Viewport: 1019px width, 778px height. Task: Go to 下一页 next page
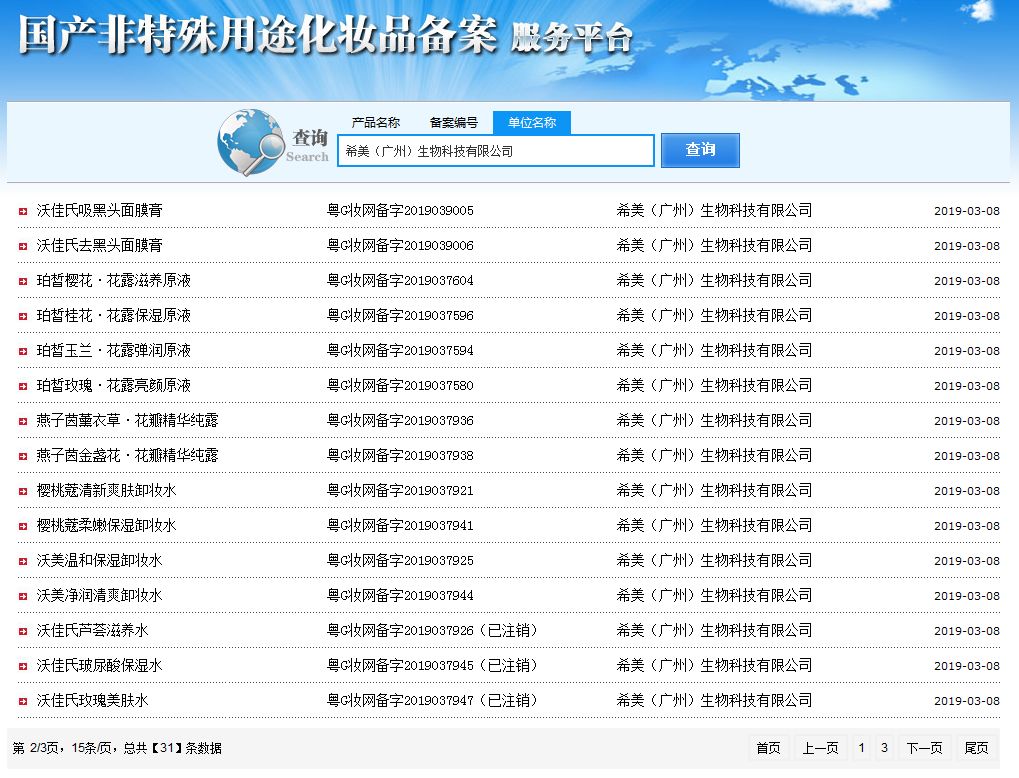pyautogui.click(x=924, y=748)
